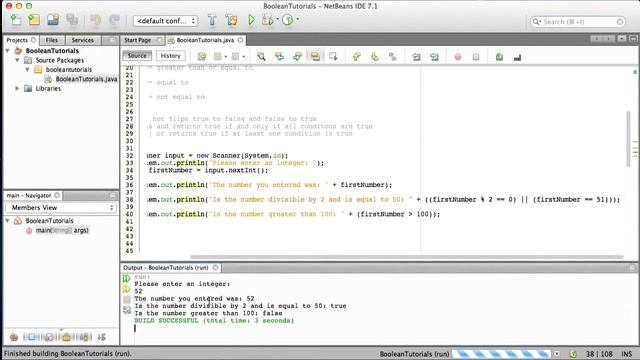This screenshot has width=640, height=360.
Task: Click the editor horizontal scrollbar
Action: (407, 257)
